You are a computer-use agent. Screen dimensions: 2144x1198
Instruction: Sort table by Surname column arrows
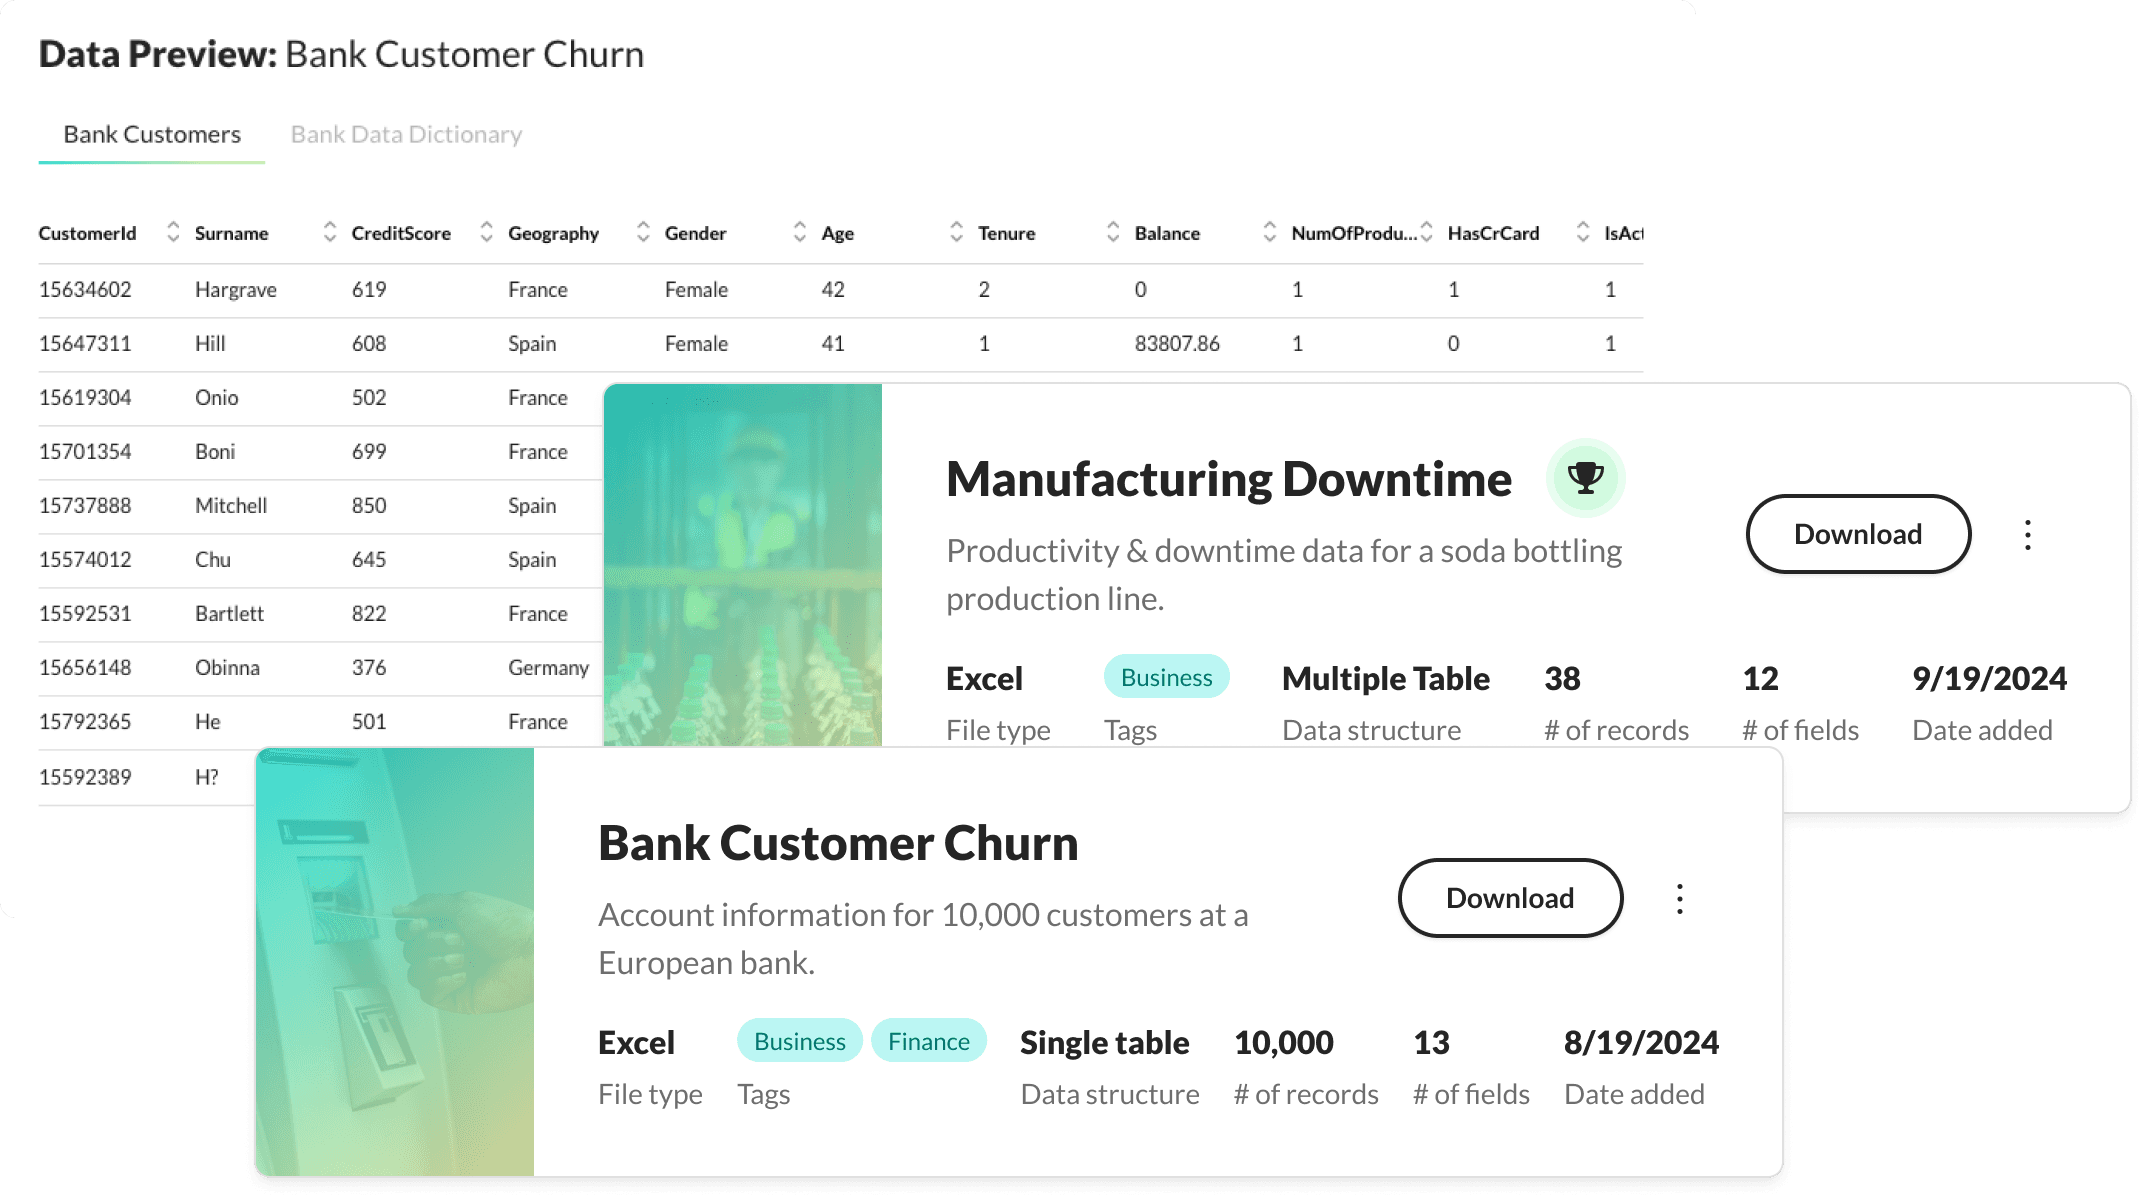pyautogui.click(x=330, y=232)
